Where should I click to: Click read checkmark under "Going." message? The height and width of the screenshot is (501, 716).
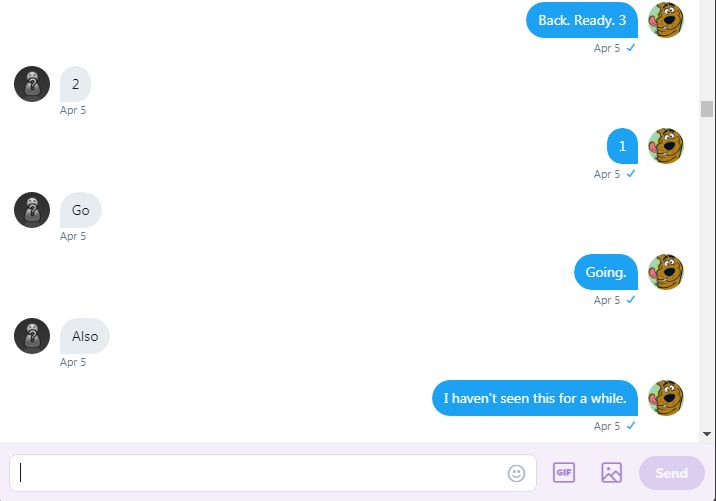tap(631, 300)
